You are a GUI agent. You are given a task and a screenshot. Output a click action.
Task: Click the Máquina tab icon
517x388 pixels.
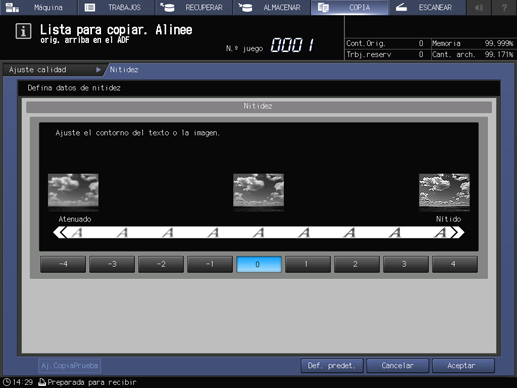pyautogui.click(x=12, y=7)
